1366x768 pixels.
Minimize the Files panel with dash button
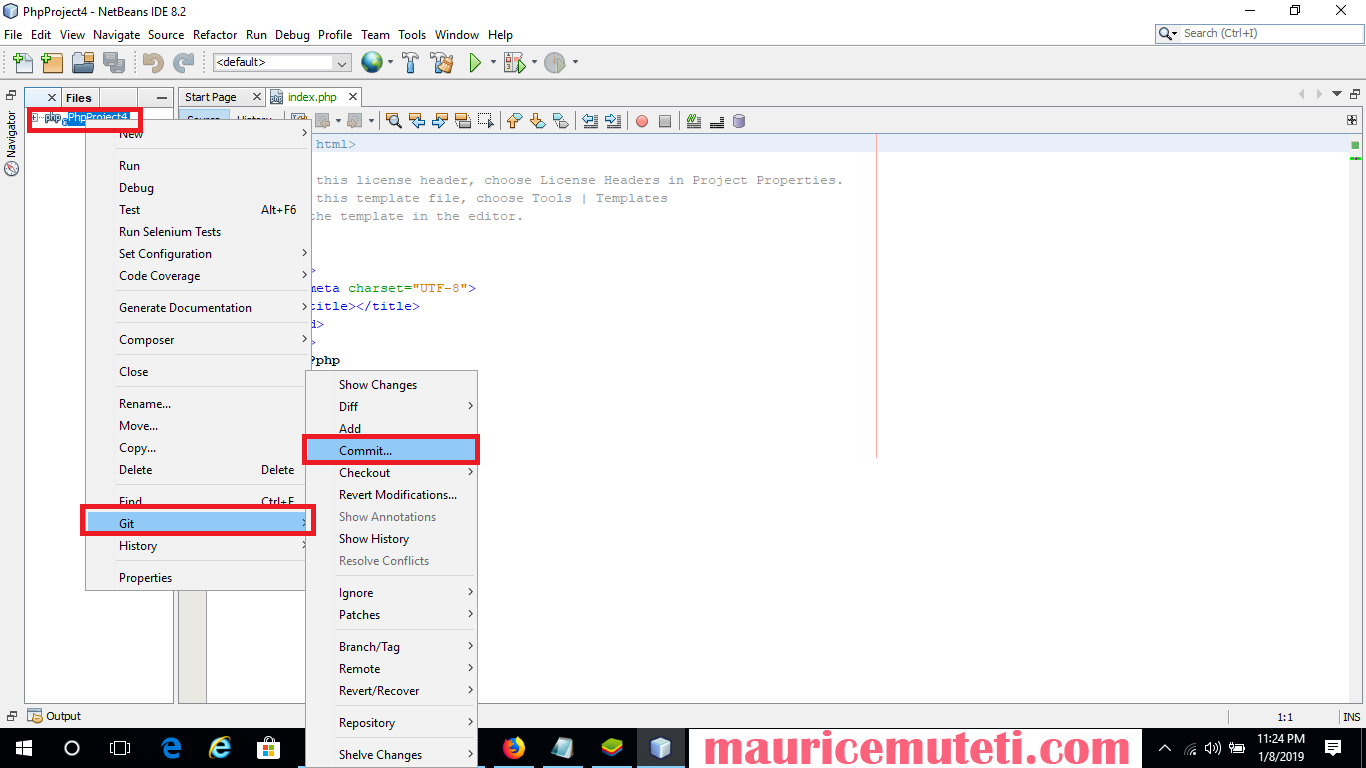162,97
